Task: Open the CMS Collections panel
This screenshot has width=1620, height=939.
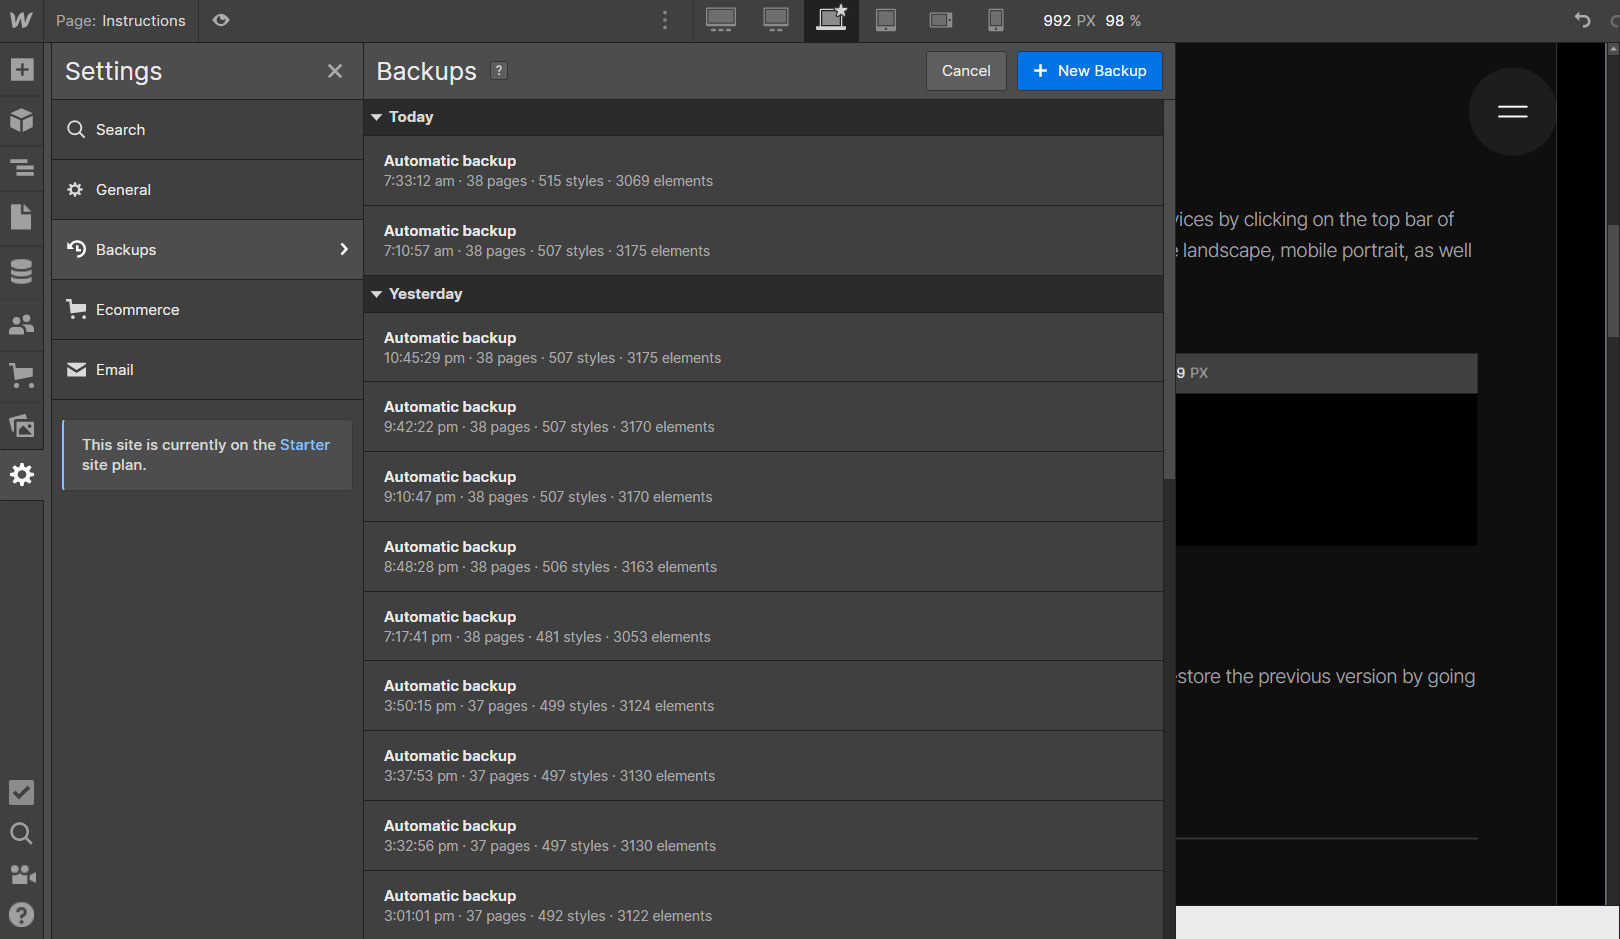Action: click(22, 271)
